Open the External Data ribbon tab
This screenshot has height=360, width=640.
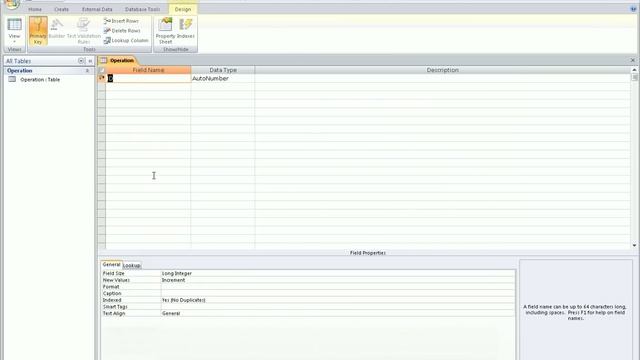[x=97, y=9]
